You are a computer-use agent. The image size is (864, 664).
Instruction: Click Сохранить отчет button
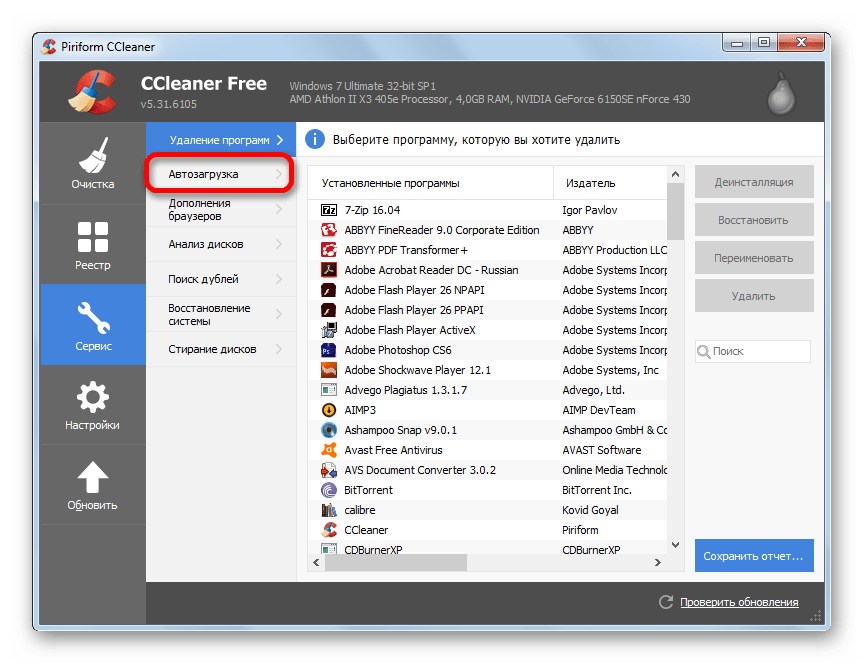754,555
